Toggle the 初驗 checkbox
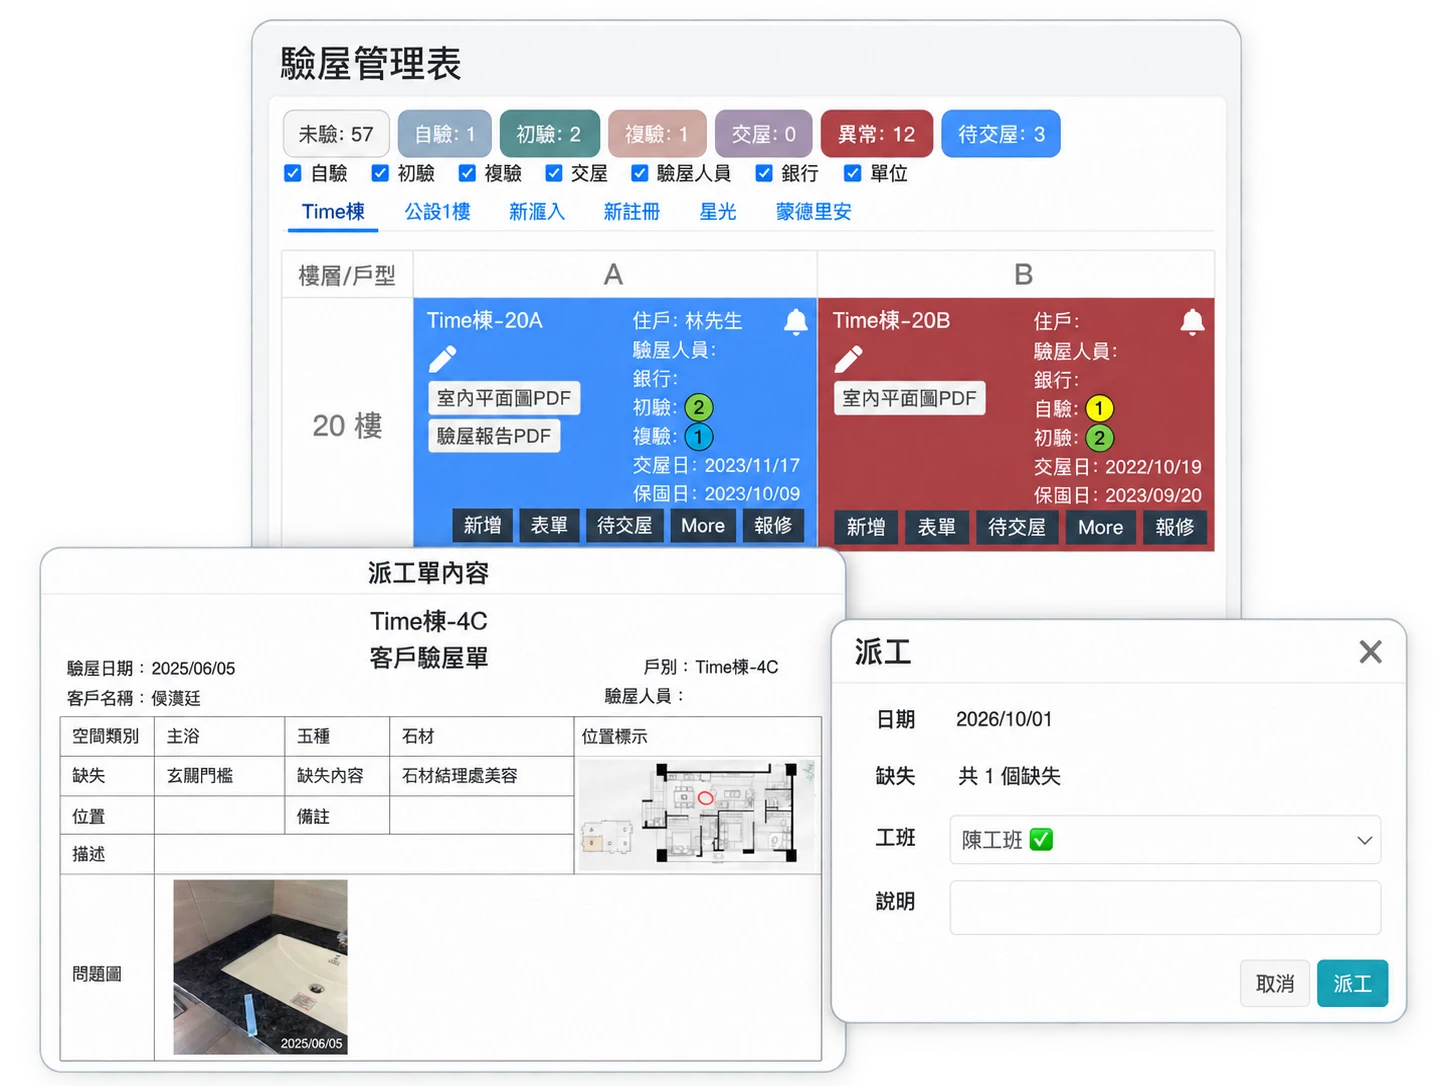The width and height of the screenshot is (1448, 1086). click(379, 173)
